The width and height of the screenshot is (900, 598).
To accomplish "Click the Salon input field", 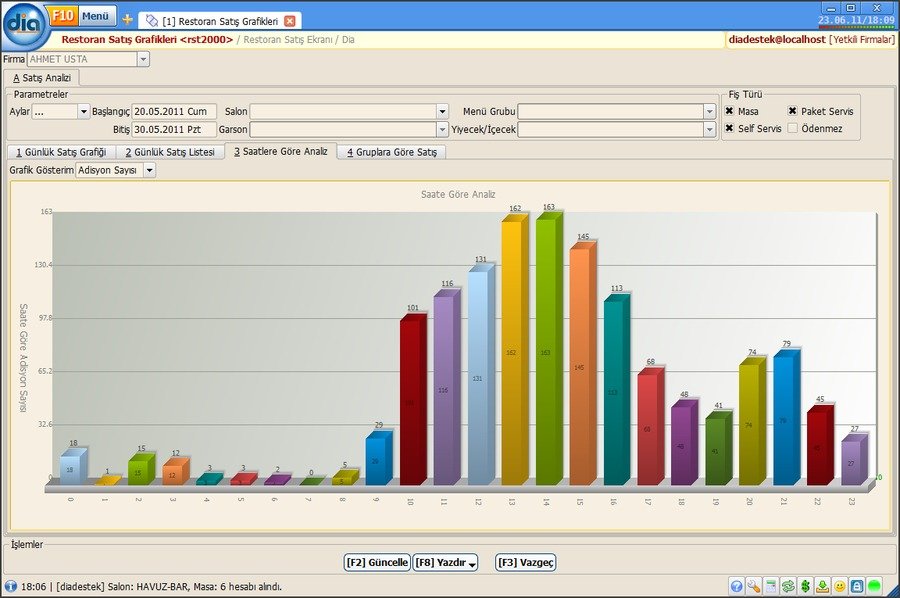I will [x=343, y=111].
